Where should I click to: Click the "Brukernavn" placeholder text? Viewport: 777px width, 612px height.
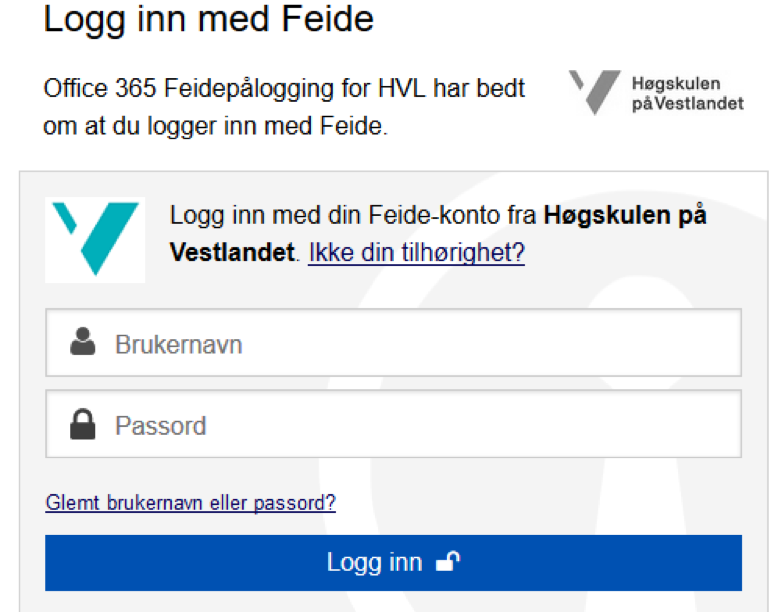coord(179,344)
